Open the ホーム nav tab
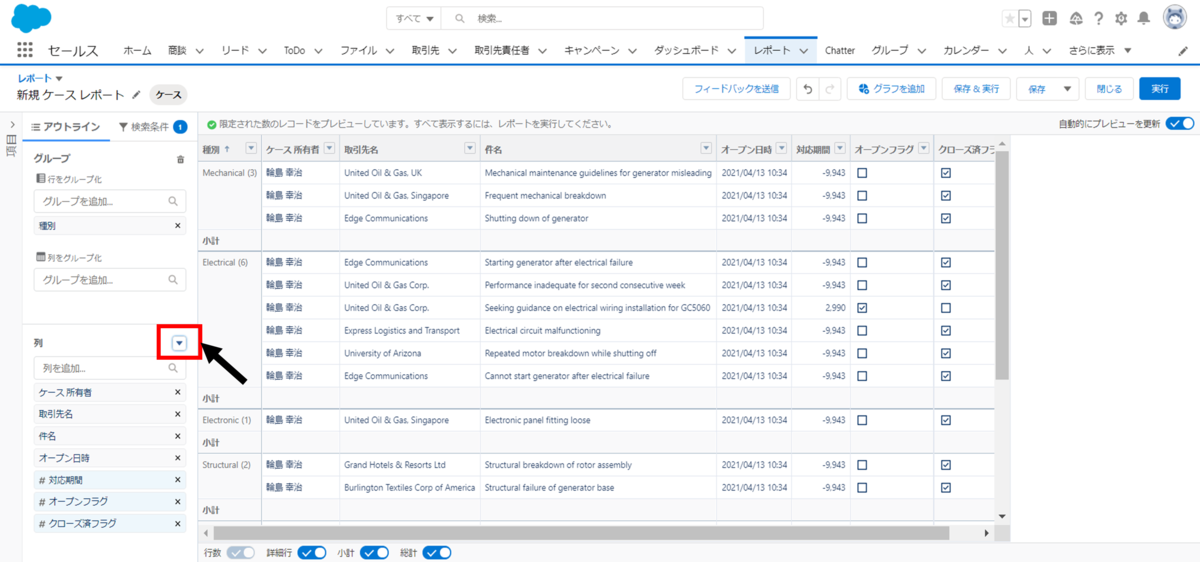The width and height of the screenshot is (1200, 562). coord(137,50)
